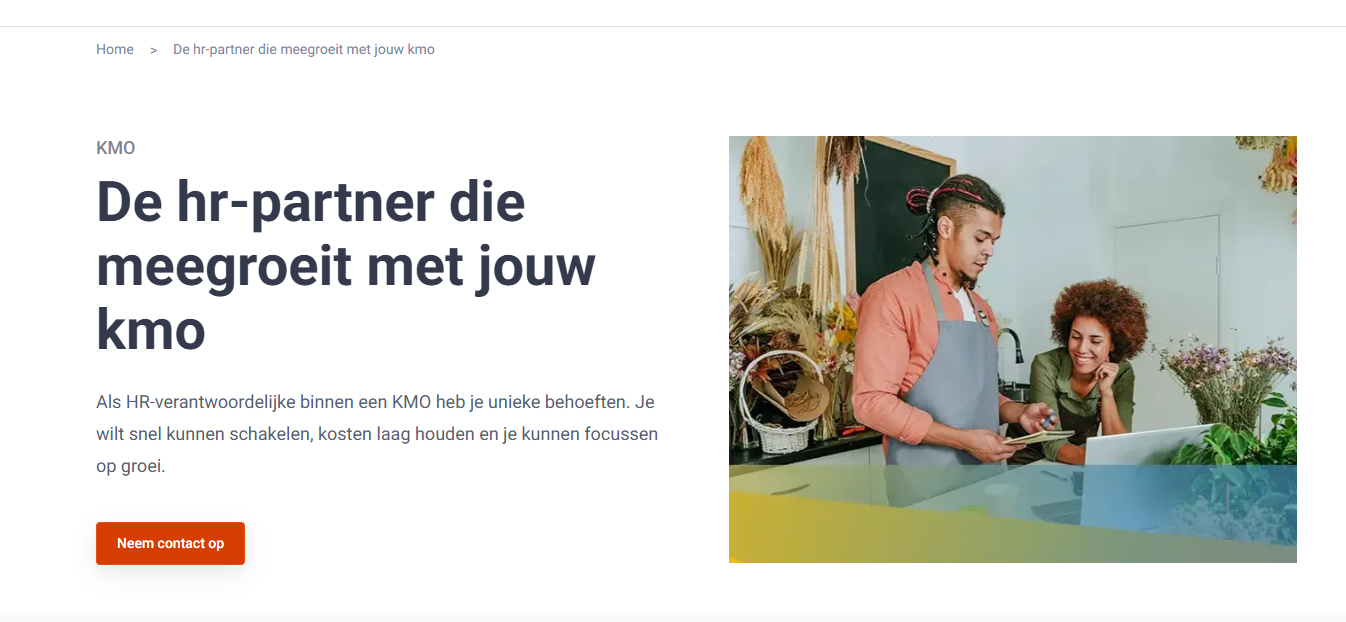Click the man in the gray apron
The image size is (1346, 622).
click(x=936, y=330)
